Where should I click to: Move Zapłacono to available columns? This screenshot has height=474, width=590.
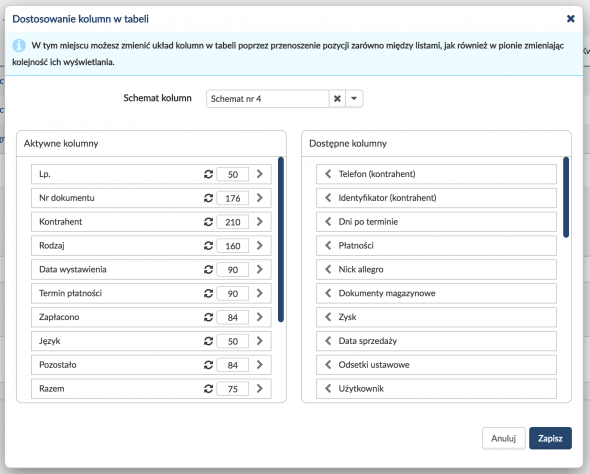[x=260, y=317]
